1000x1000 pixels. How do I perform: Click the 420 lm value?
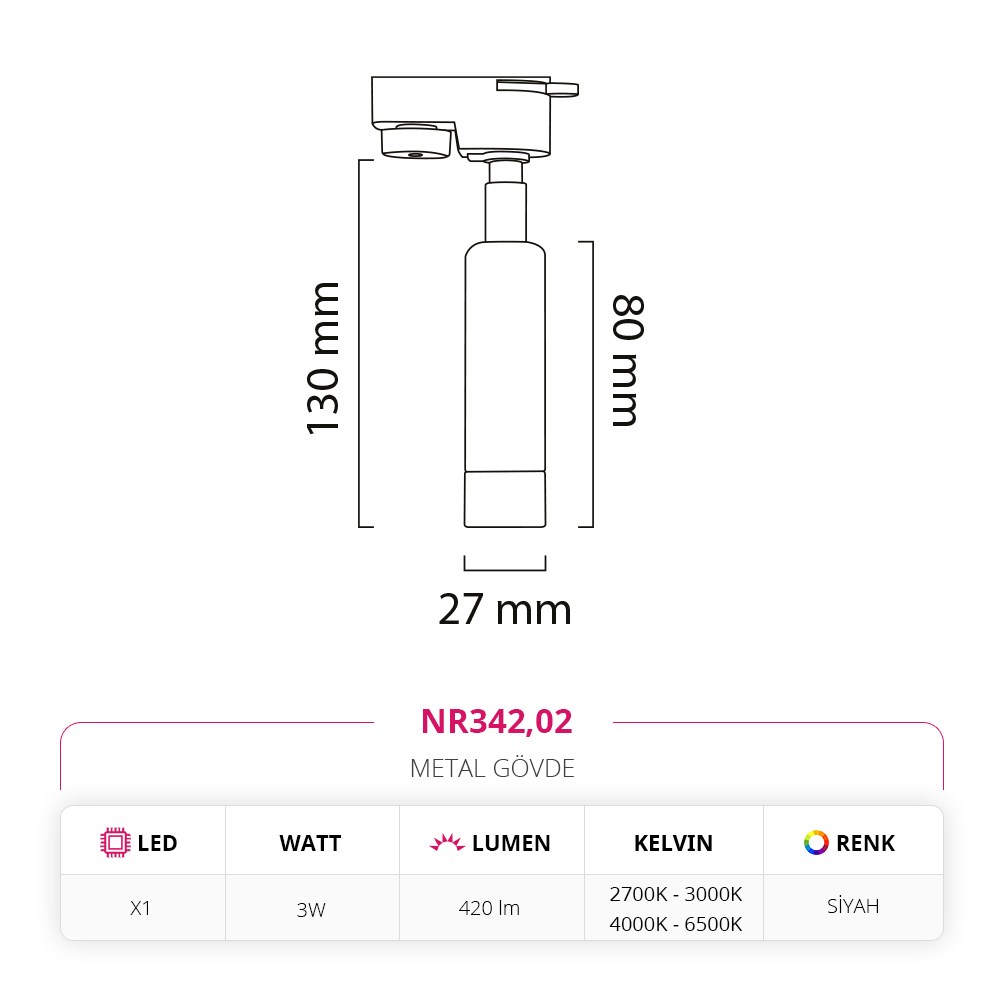489,908
